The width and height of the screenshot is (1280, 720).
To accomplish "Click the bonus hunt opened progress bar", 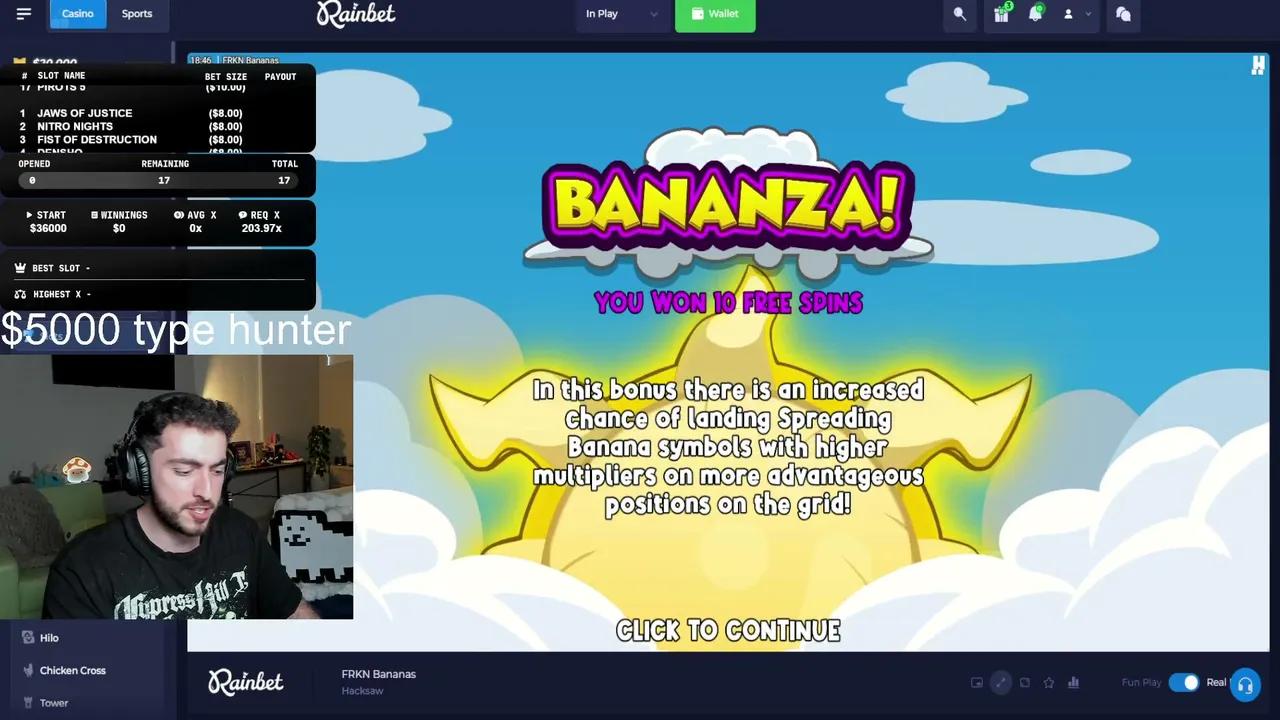I will (159, 180).
